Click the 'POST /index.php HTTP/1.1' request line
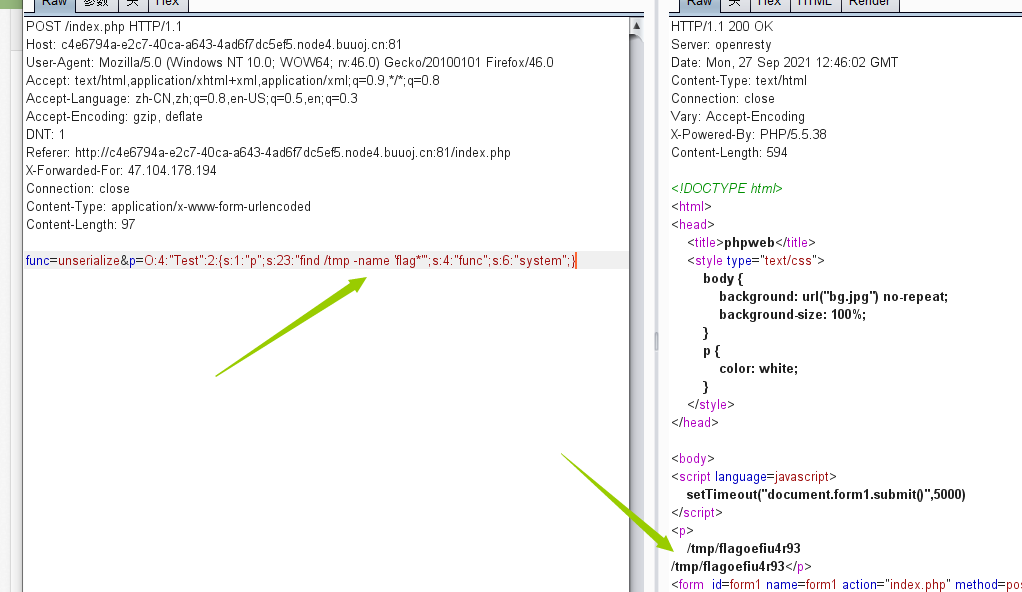Image resolution: width=1022 pixels, height=592 pixels. point(104,27)
